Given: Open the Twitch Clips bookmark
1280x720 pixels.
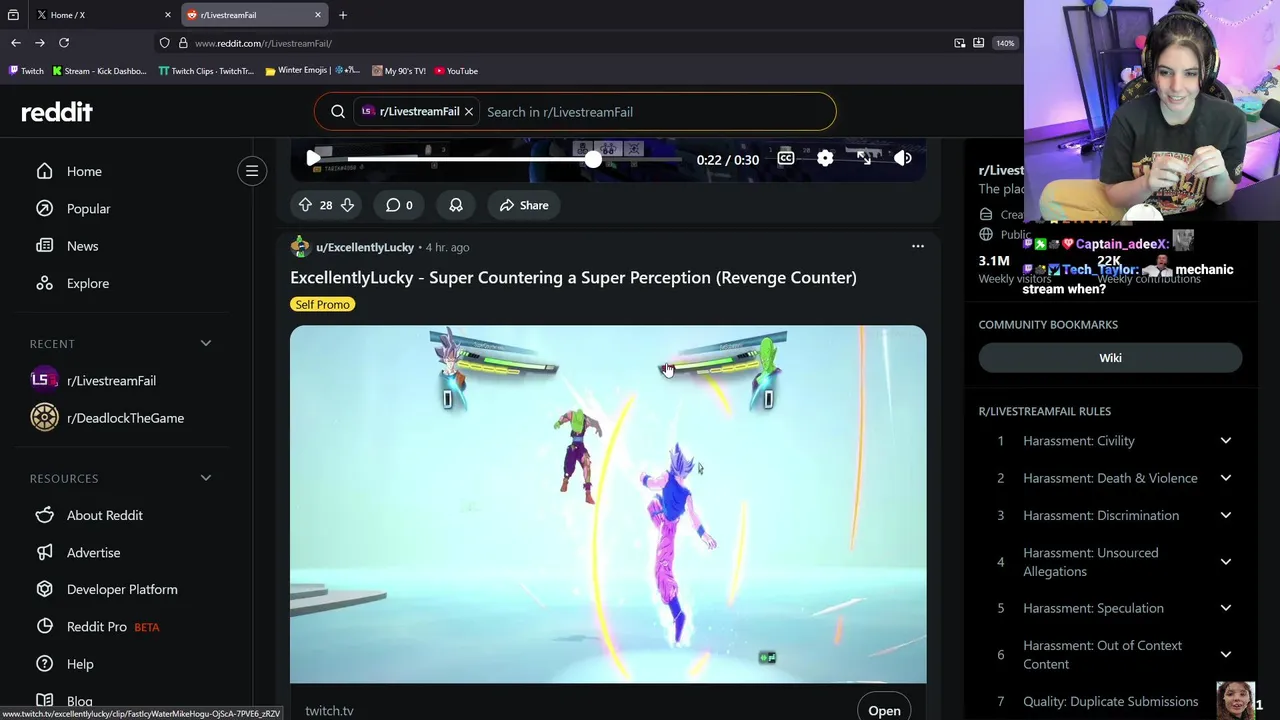Looking at the screenshot, I should [x=207, y=71].
